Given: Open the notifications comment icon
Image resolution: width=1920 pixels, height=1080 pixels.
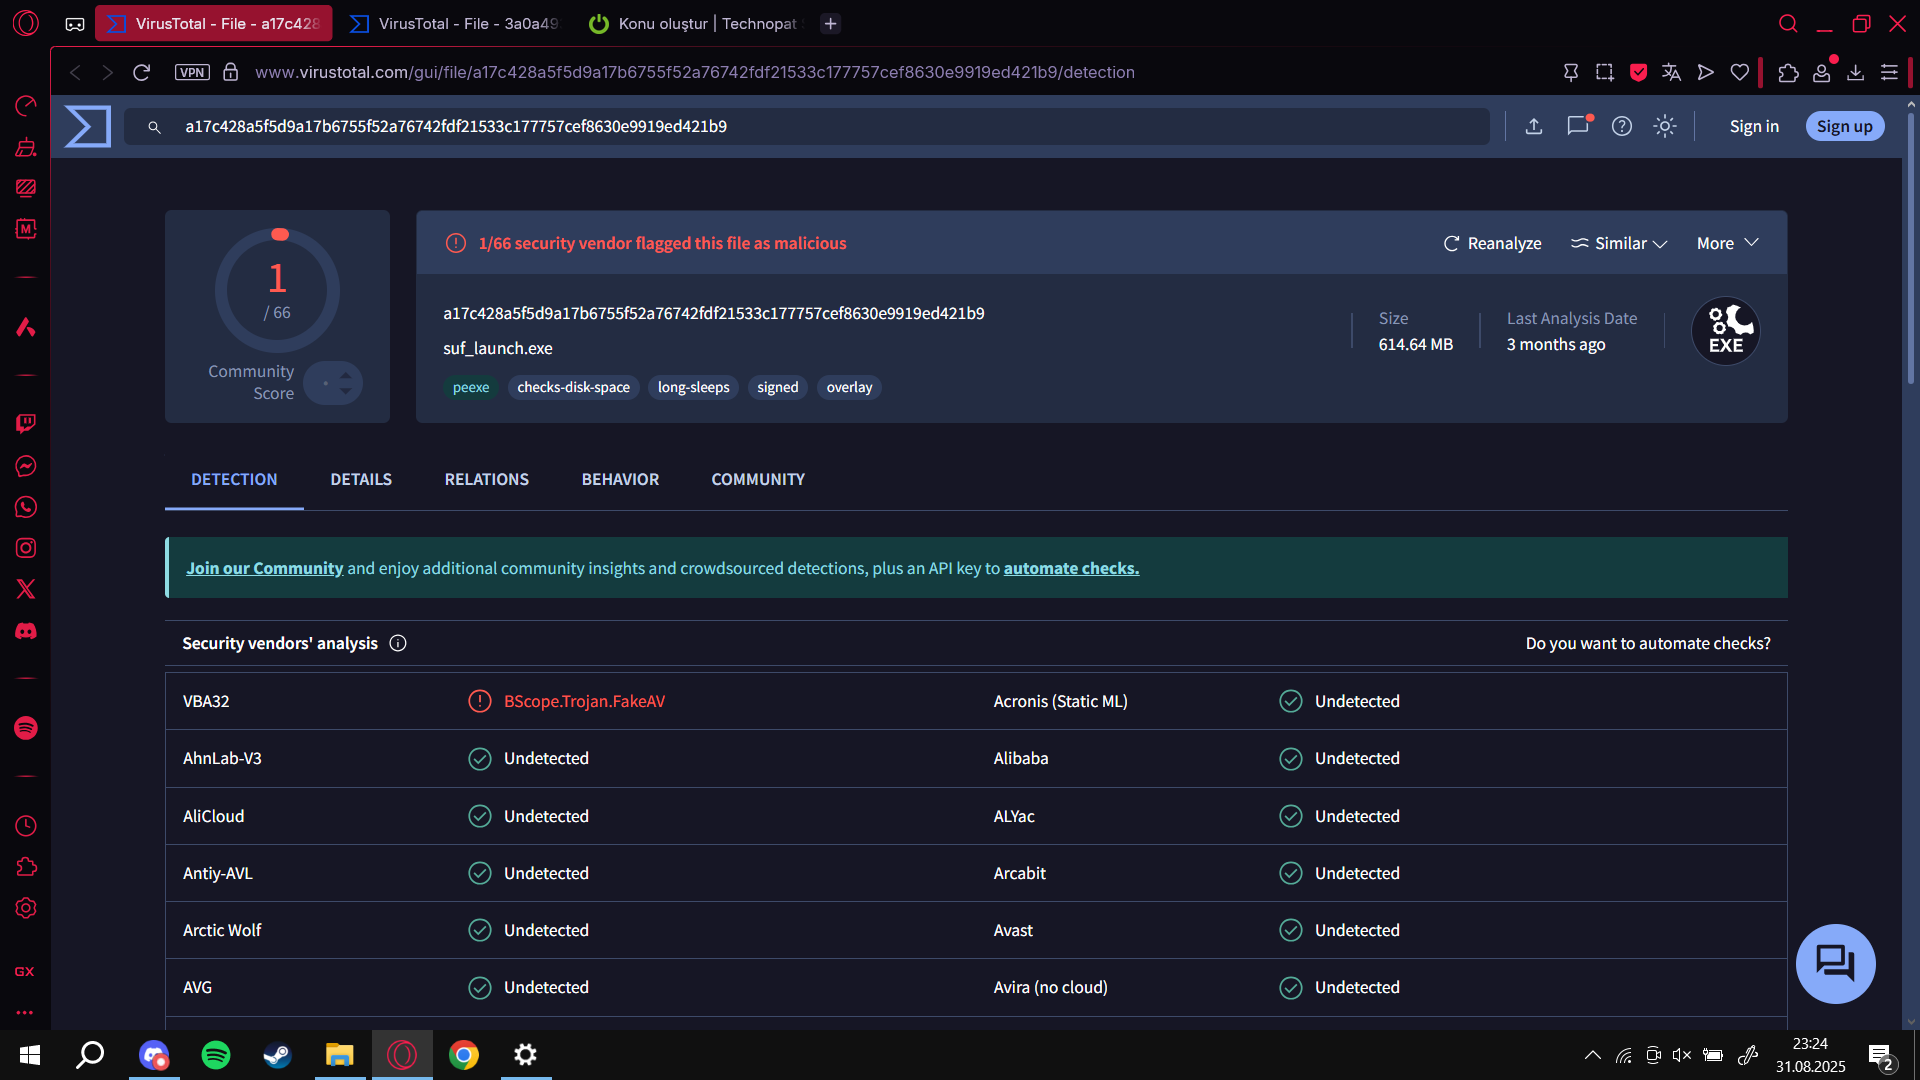Looking at the screenshot, I should [x=1578, y=126].
